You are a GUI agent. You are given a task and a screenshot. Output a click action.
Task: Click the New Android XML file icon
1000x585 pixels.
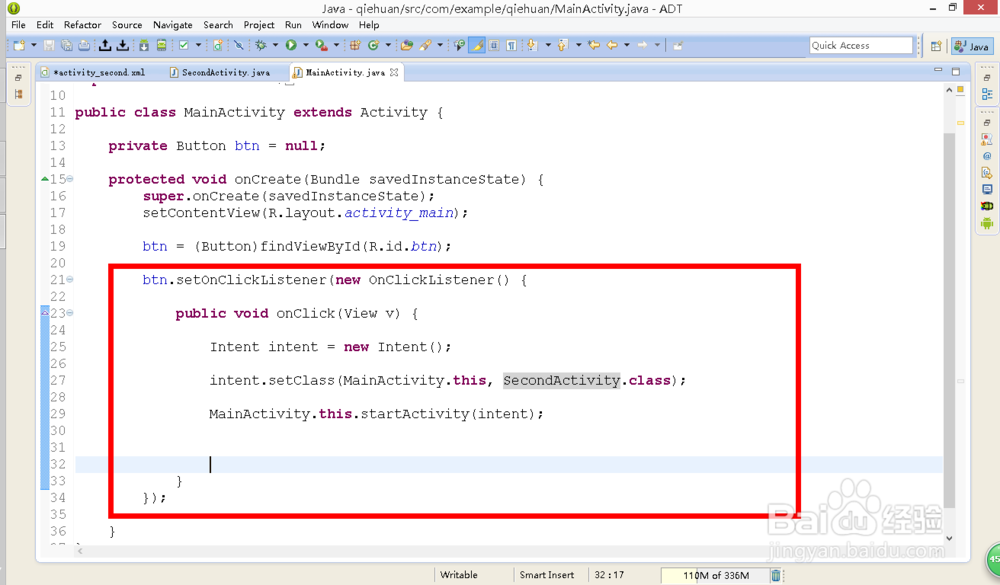[218, 45]
